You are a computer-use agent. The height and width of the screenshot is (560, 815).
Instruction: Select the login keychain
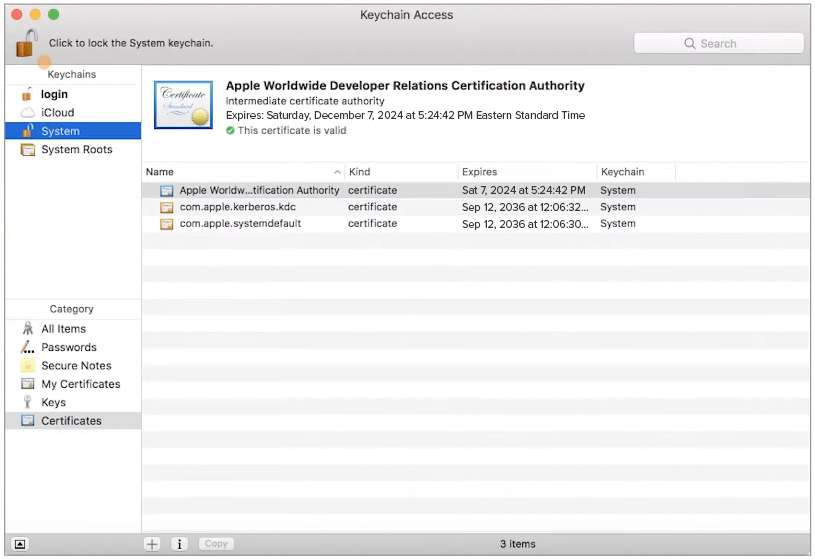tap(73, 94)
